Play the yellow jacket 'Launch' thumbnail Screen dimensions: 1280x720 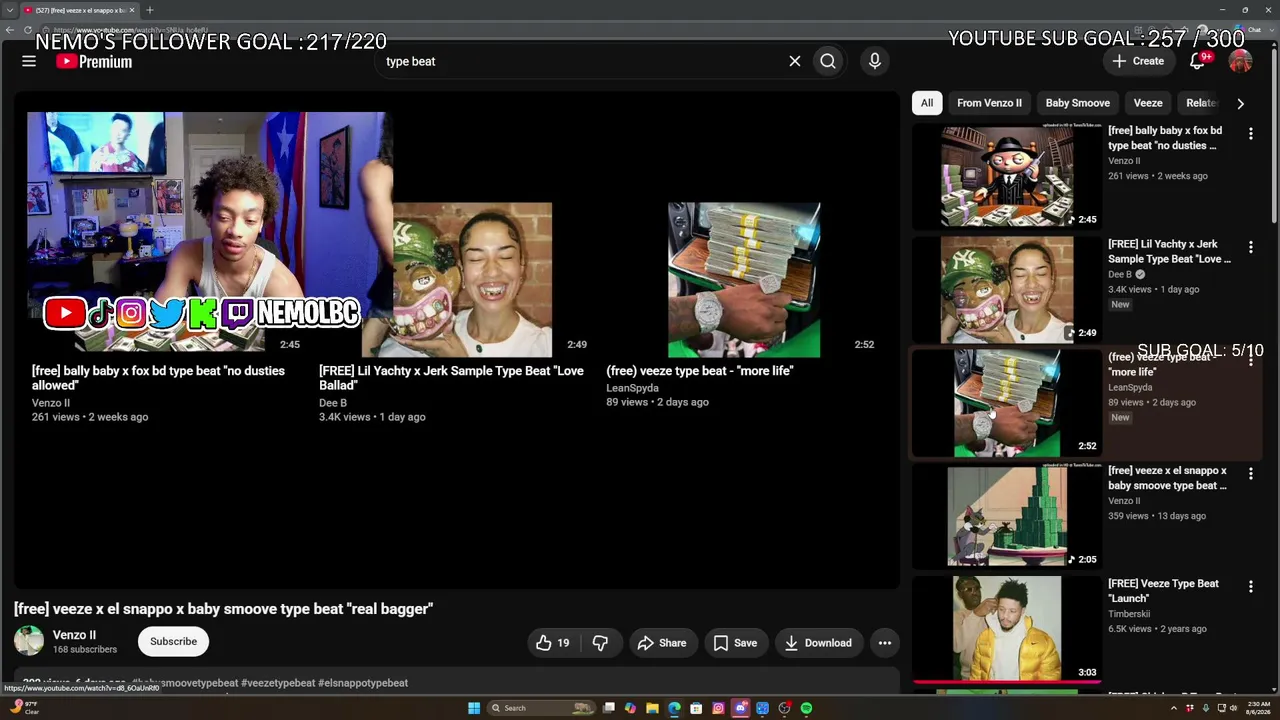pos(1007,629)
